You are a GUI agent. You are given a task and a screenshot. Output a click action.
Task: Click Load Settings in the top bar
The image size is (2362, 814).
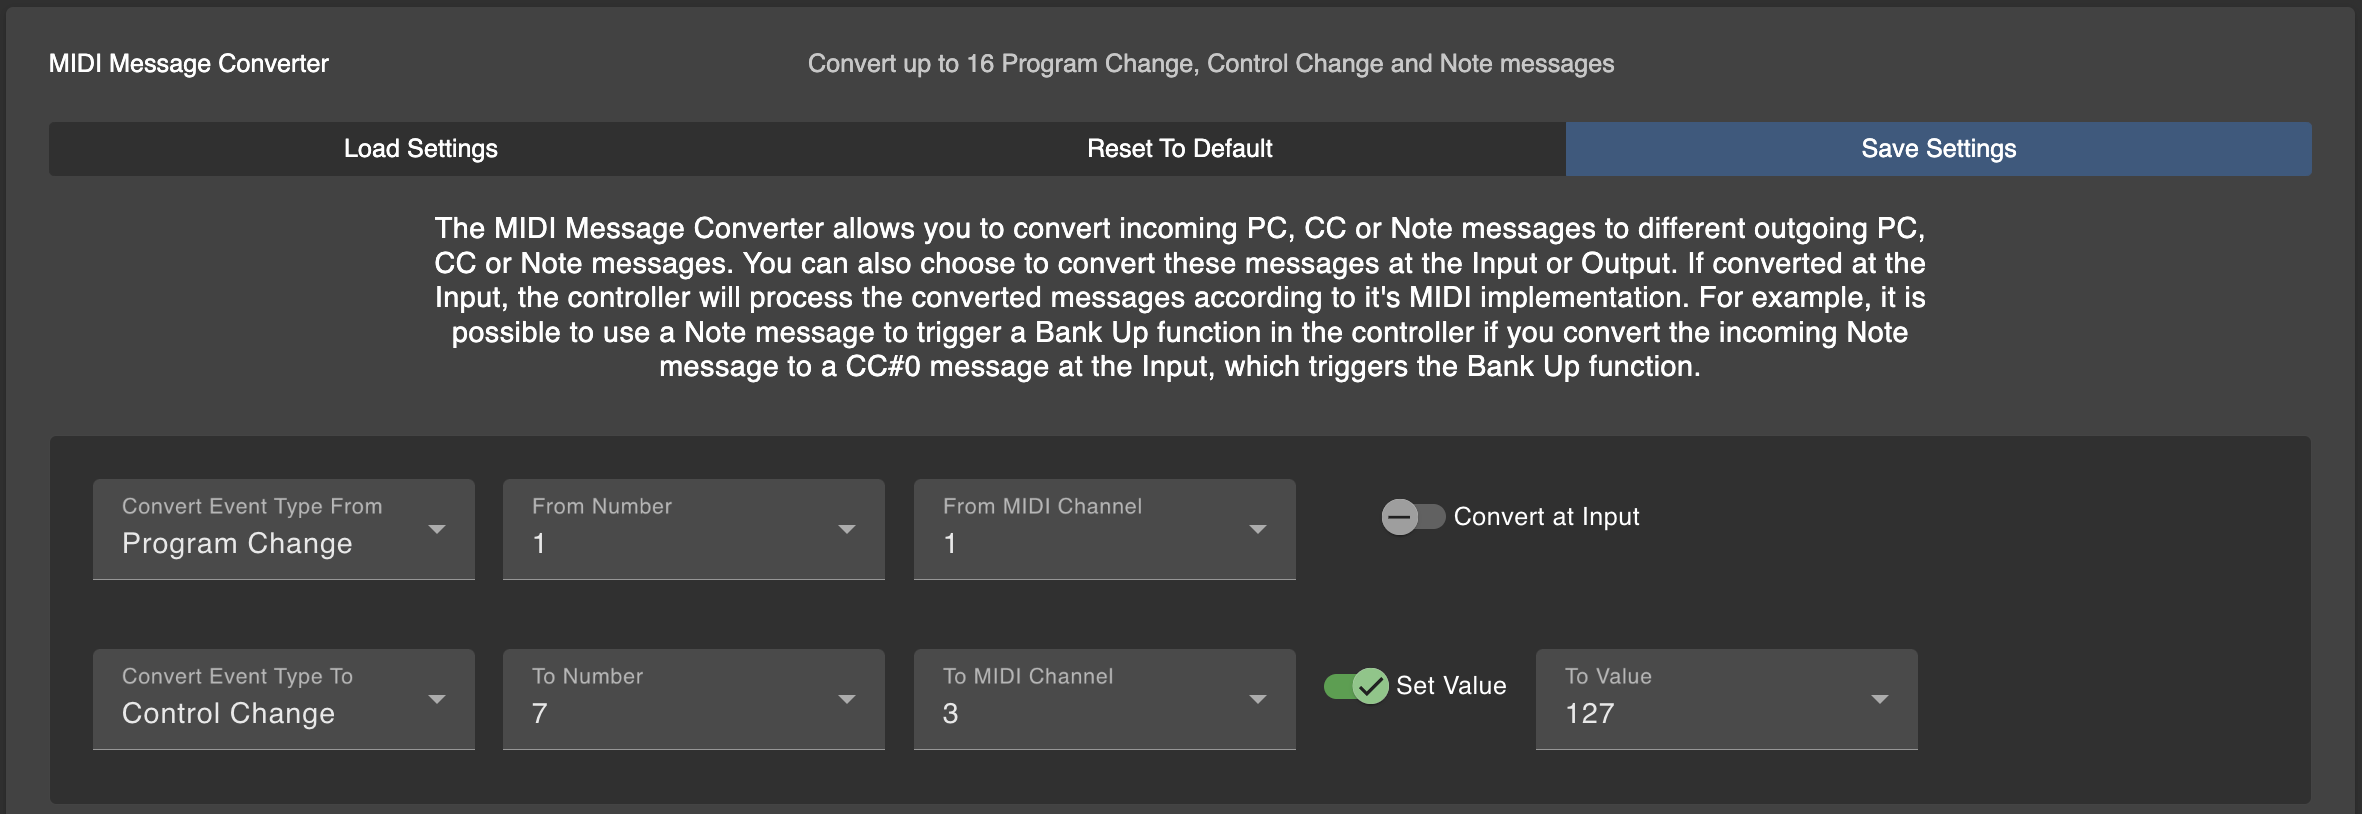click(x=421, y=149)
